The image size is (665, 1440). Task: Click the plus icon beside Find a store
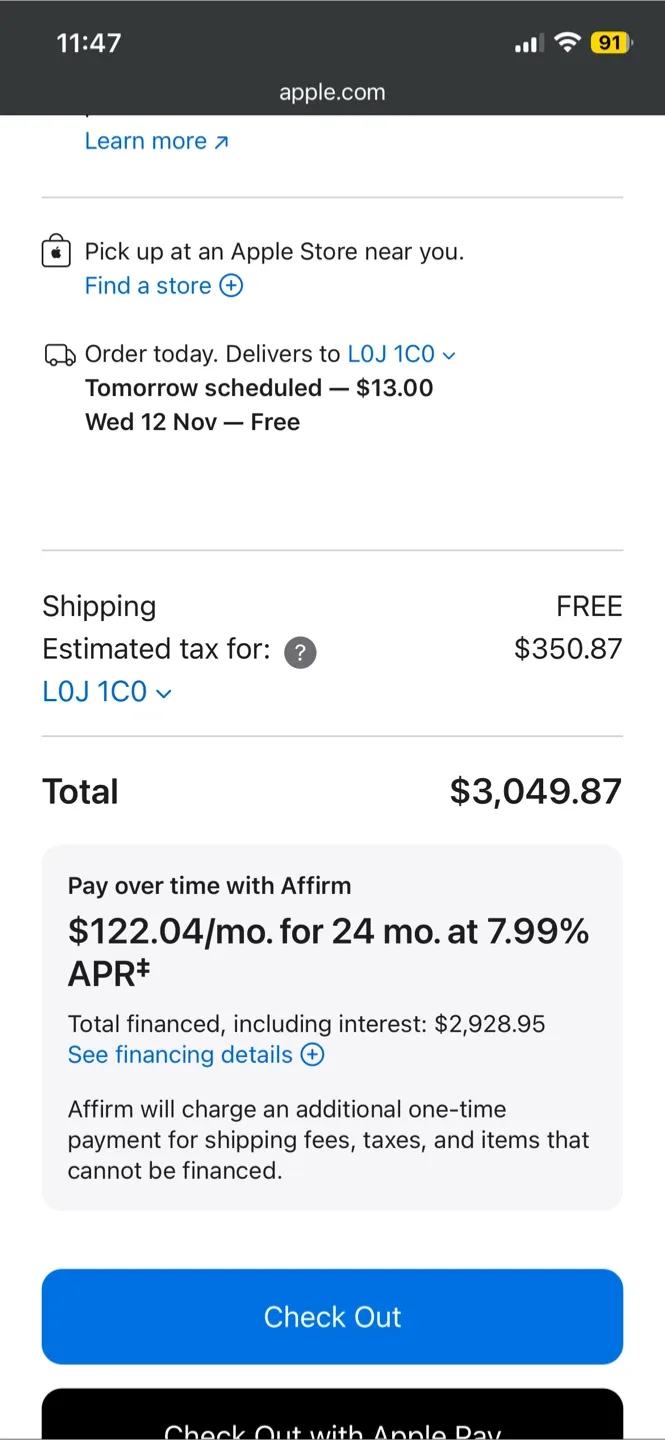[x=231, y=285]
